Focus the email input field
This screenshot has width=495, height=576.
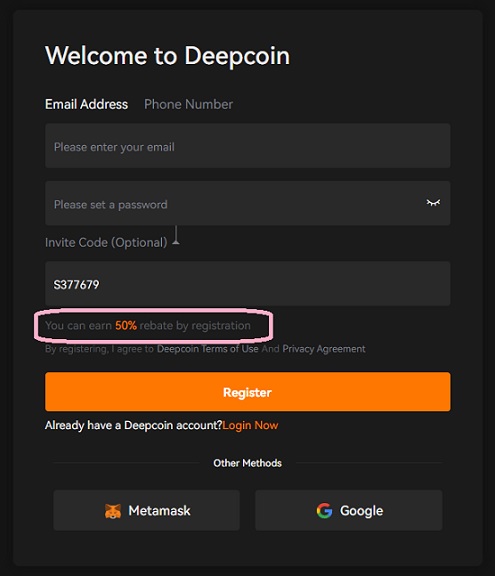click(x=248, y=146)
